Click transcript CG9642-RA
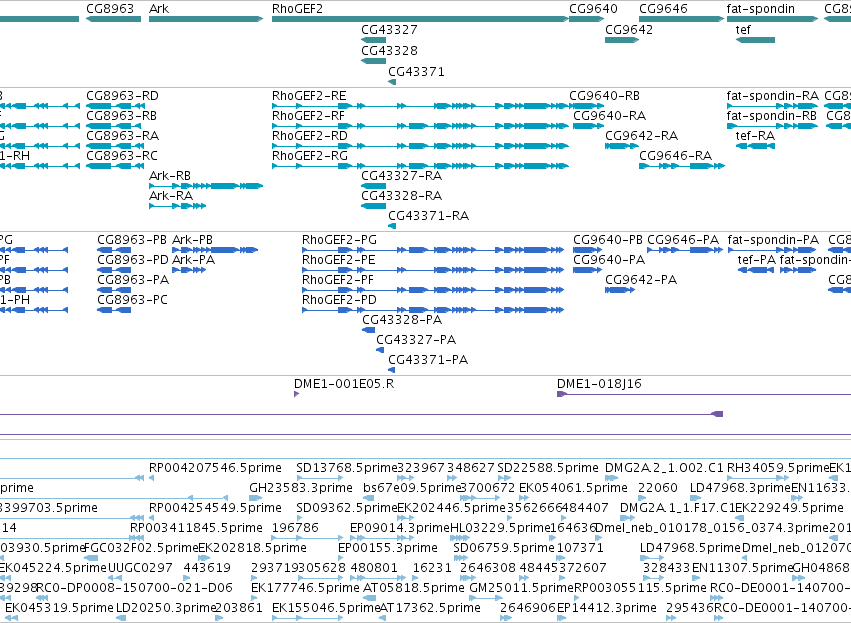Image resolution: width=851 pixels, height=623 pixels. (x=642, y=136)
